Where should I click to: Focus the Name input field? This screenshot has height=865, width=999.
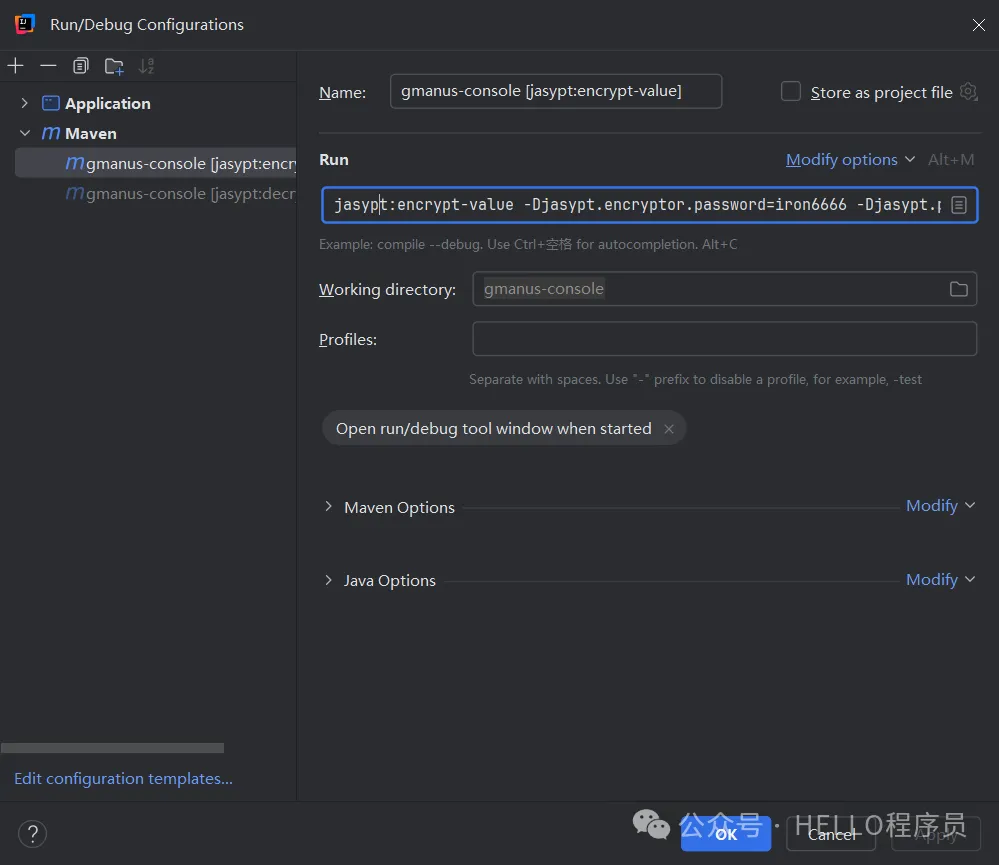556,91
